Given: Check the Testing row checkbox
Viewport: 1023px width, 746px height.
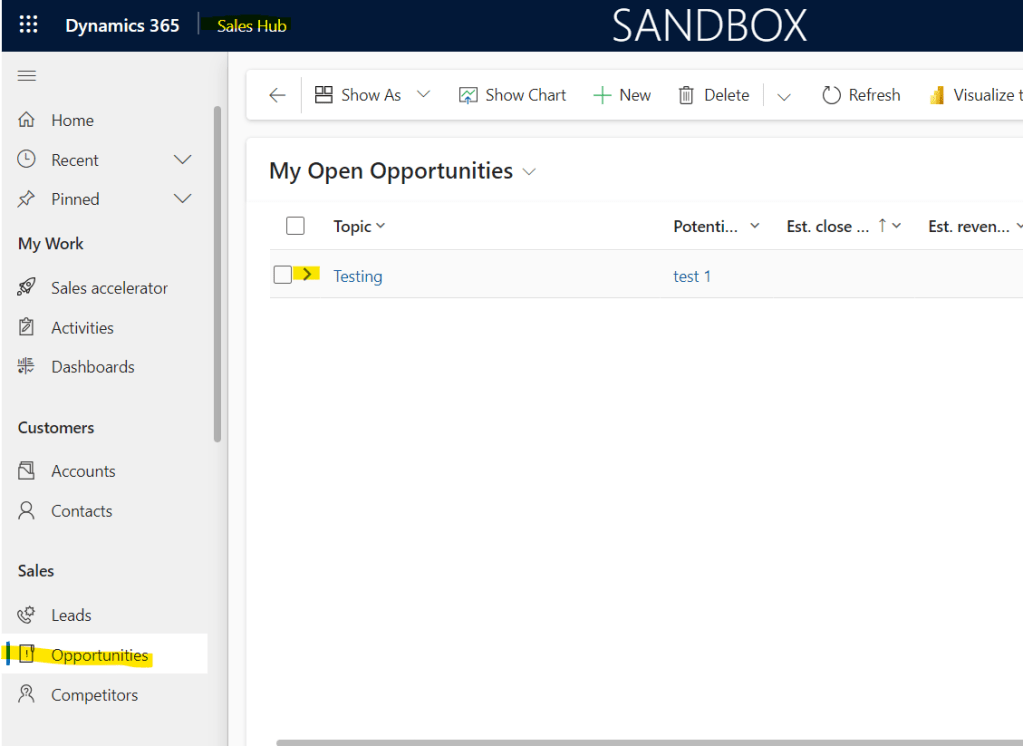Looking at the screenshot, I should 283,275.
